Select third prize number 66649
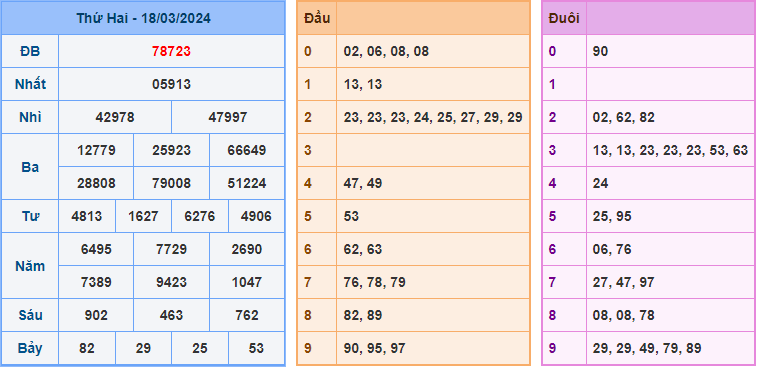 tap(247, 150)
